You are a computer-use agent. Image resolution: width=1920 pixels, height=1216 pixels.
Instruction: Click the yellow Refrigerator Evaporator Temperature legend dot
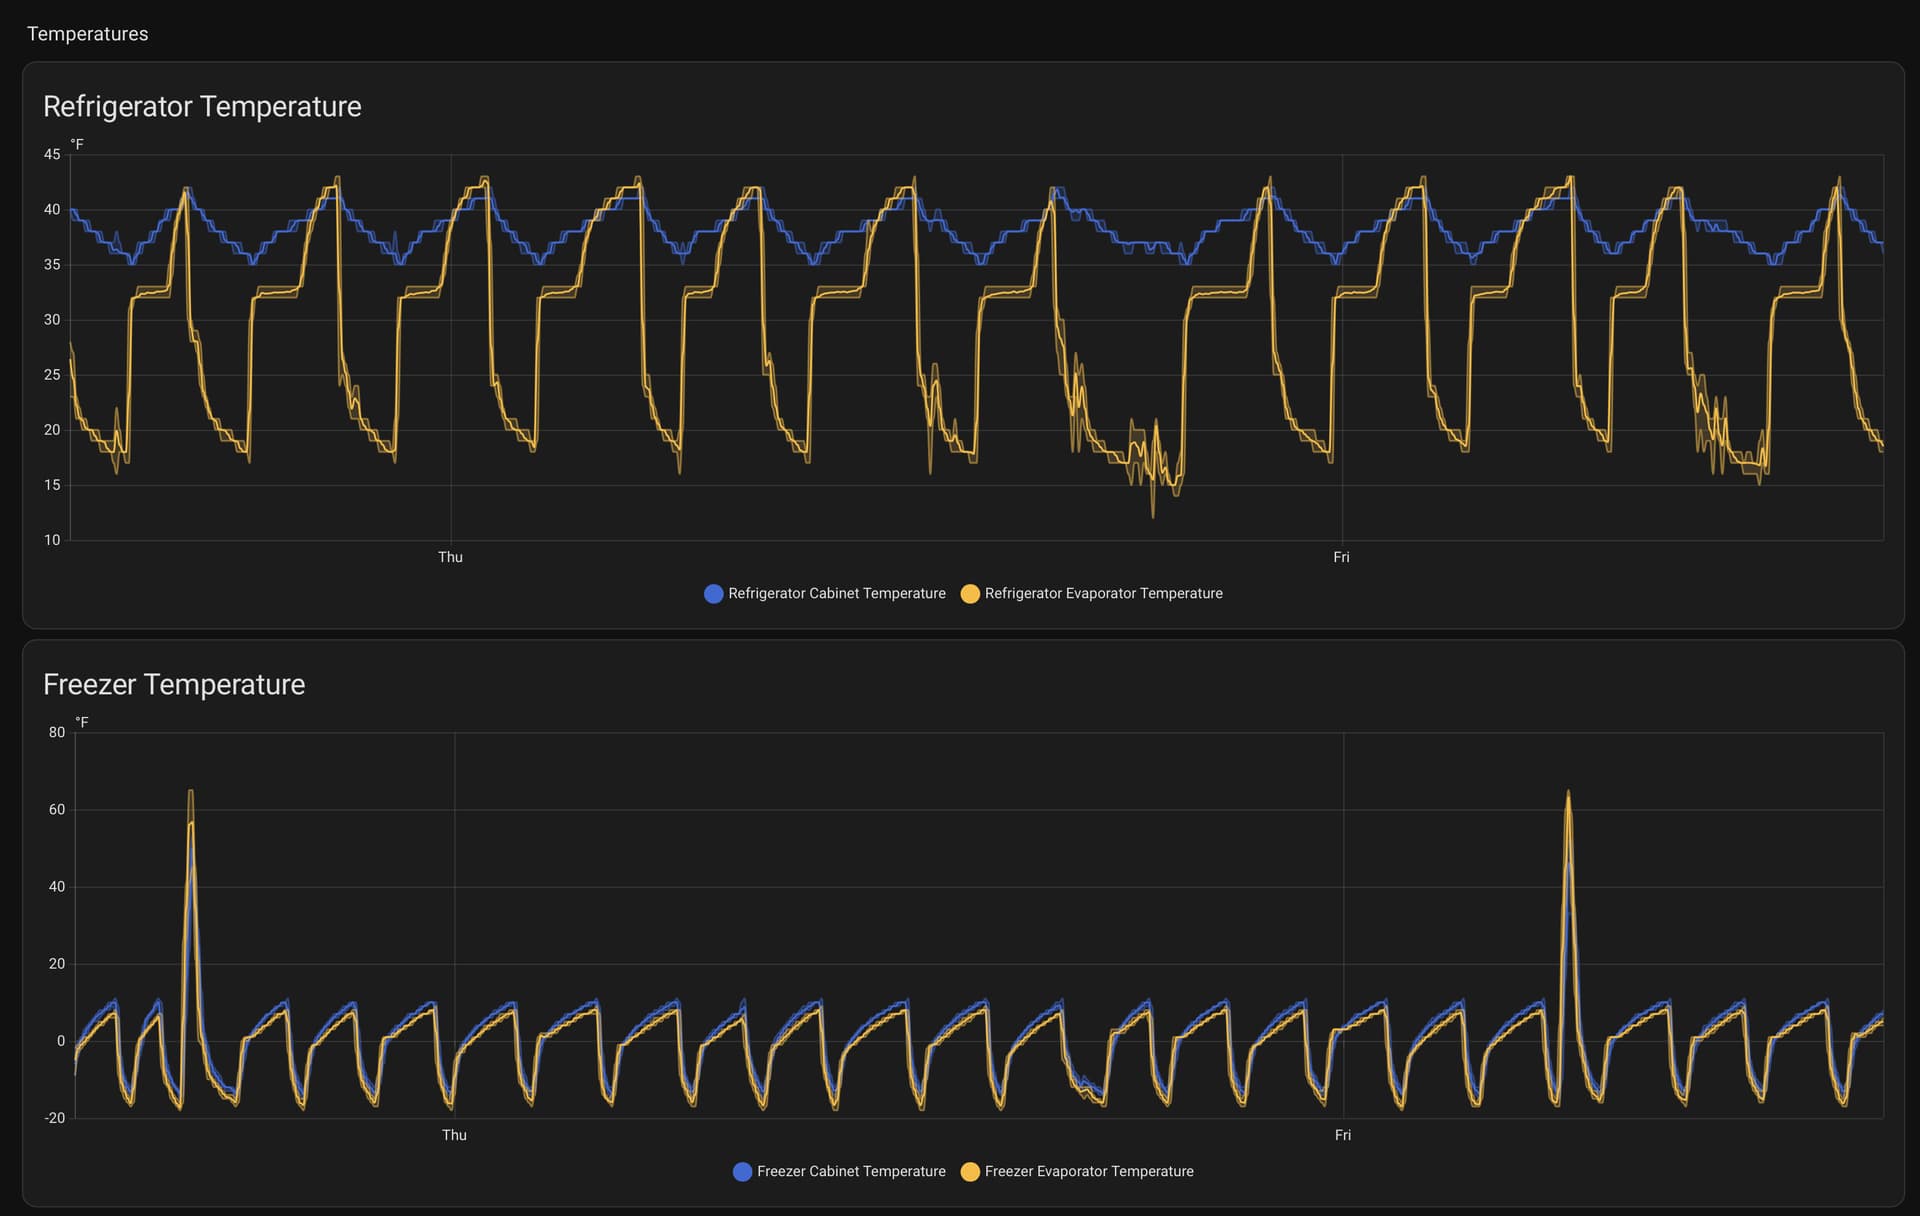pyautogui.click(x=969, y=594)
